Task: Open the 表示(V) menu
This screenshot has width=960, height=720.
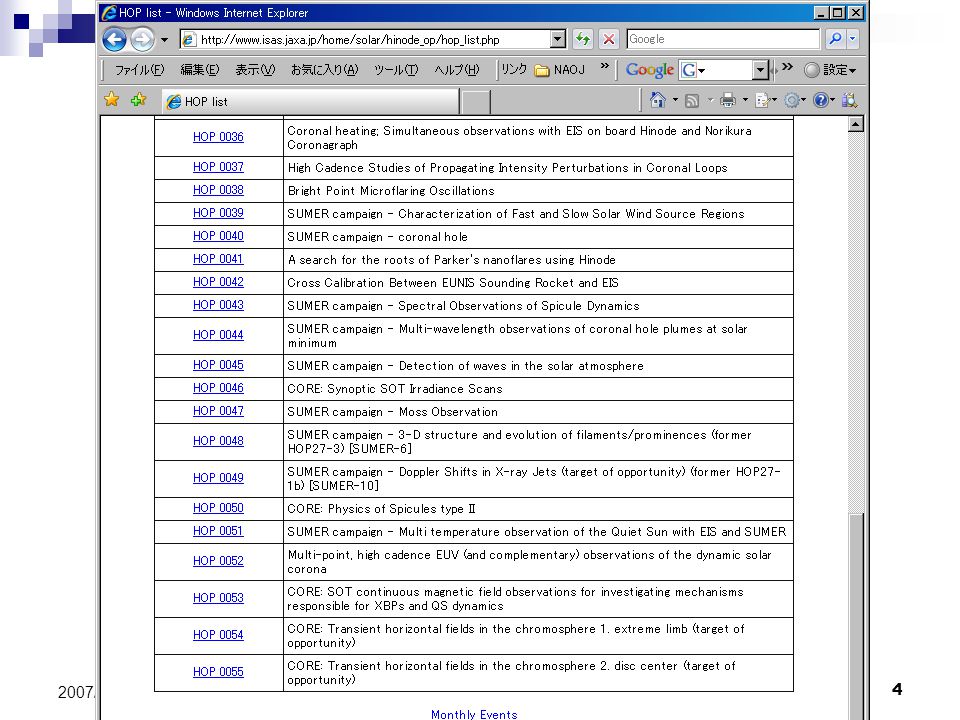Action: pyautogui.click(x=255, y=70)
